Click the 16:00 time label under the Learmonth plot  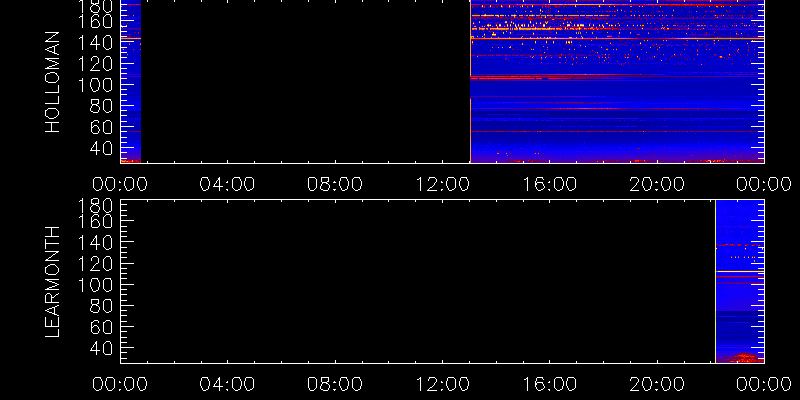click(549, 384)
